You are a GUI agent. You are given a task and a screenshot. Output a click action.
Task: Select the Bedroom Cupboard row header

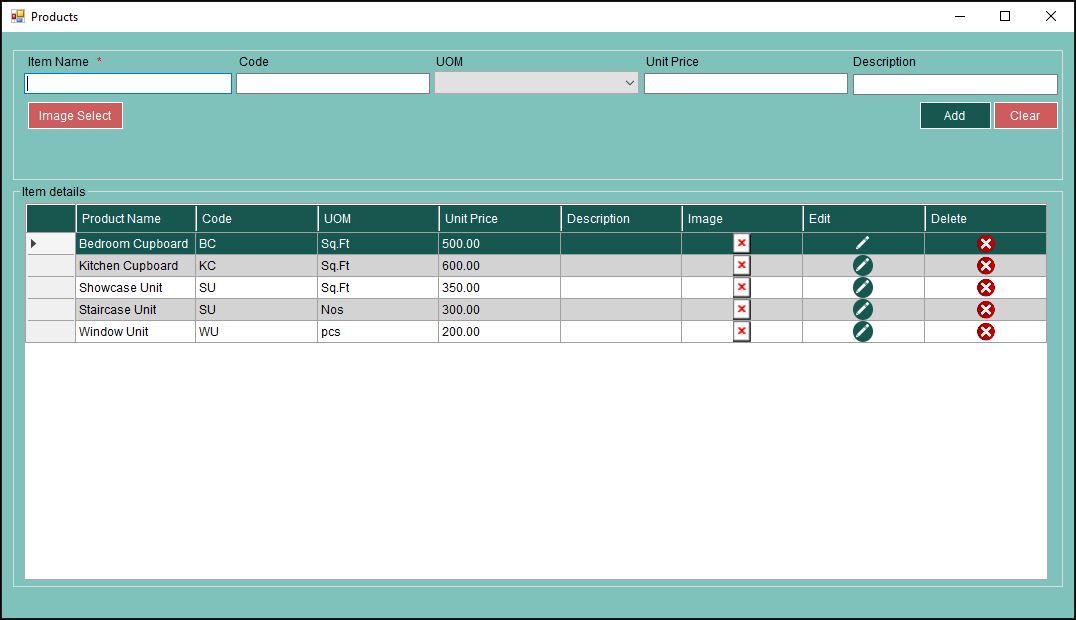click(50, 243)
